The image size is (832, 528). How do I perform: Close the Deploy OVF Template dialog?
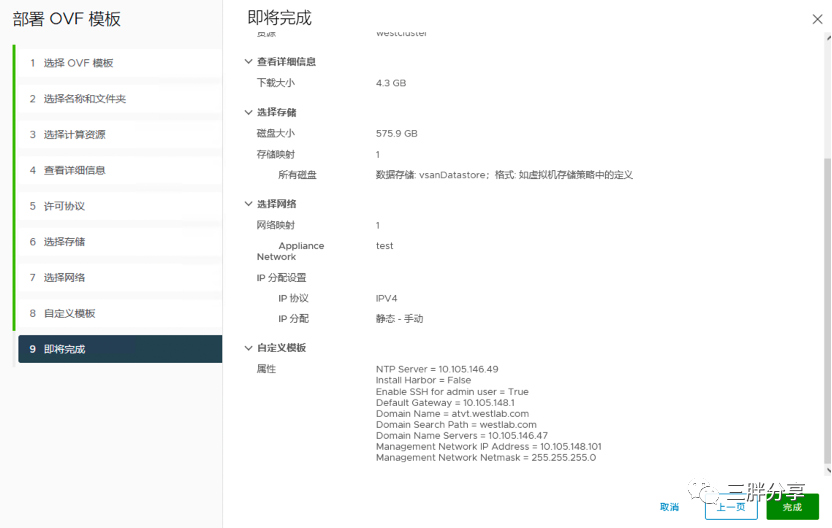817,20
